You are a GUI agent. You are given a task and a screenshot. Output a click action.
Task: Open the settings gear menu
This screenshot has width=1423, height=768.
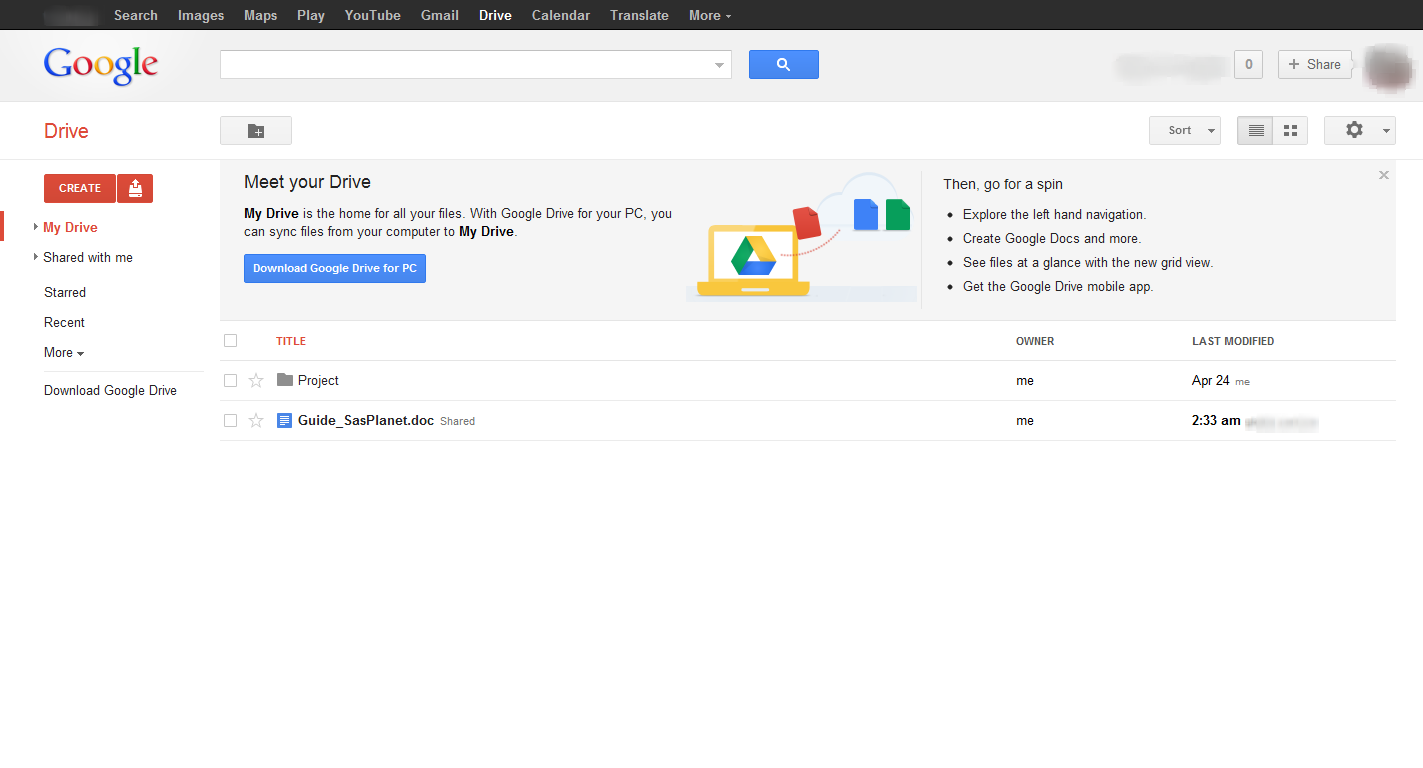1360,130
